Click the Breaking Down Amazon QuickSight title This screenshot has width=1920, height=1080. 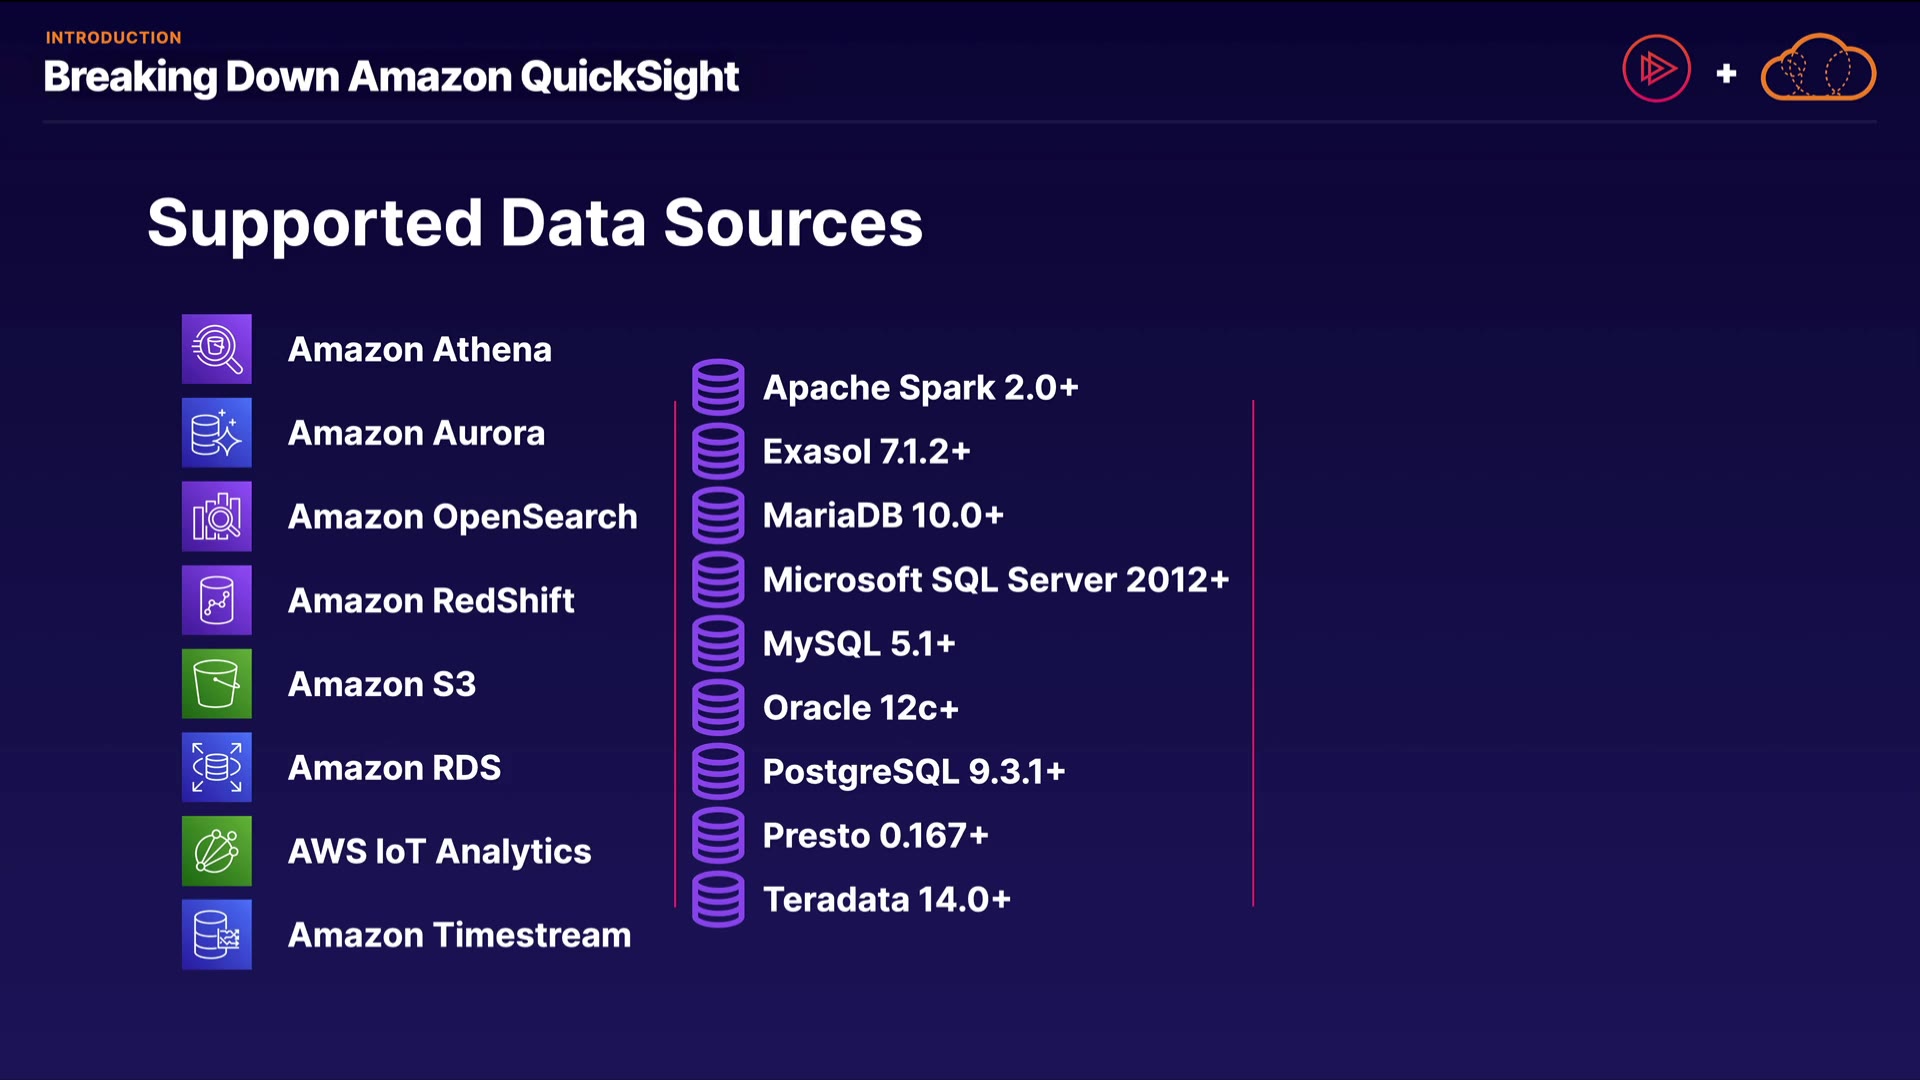coord(391,77)
